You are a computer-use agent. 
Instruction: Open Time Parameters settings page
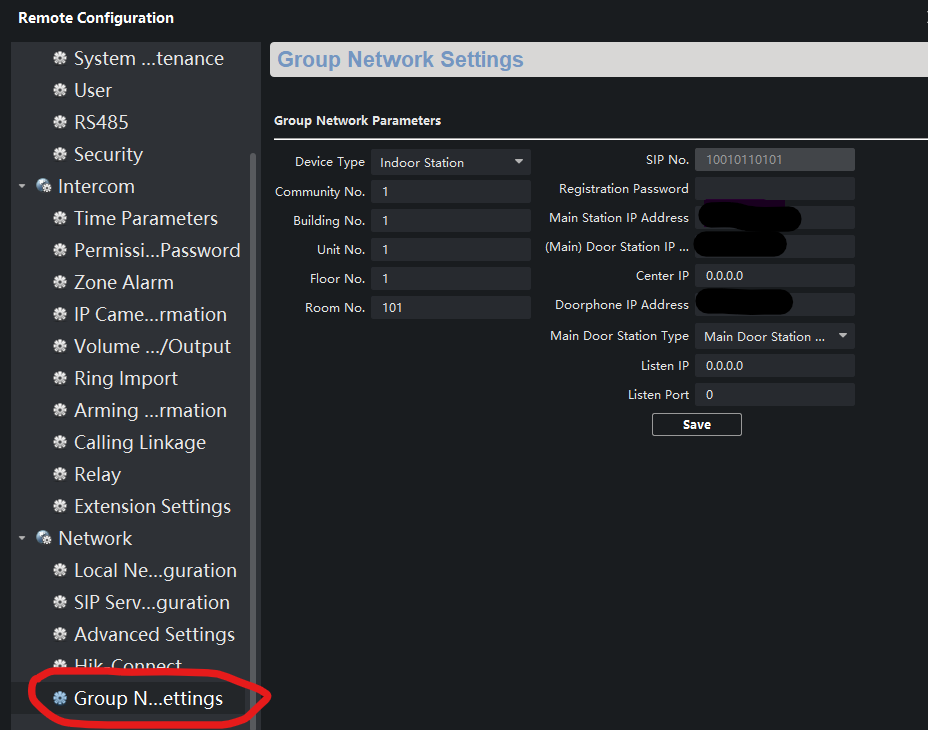pos(145,219)
